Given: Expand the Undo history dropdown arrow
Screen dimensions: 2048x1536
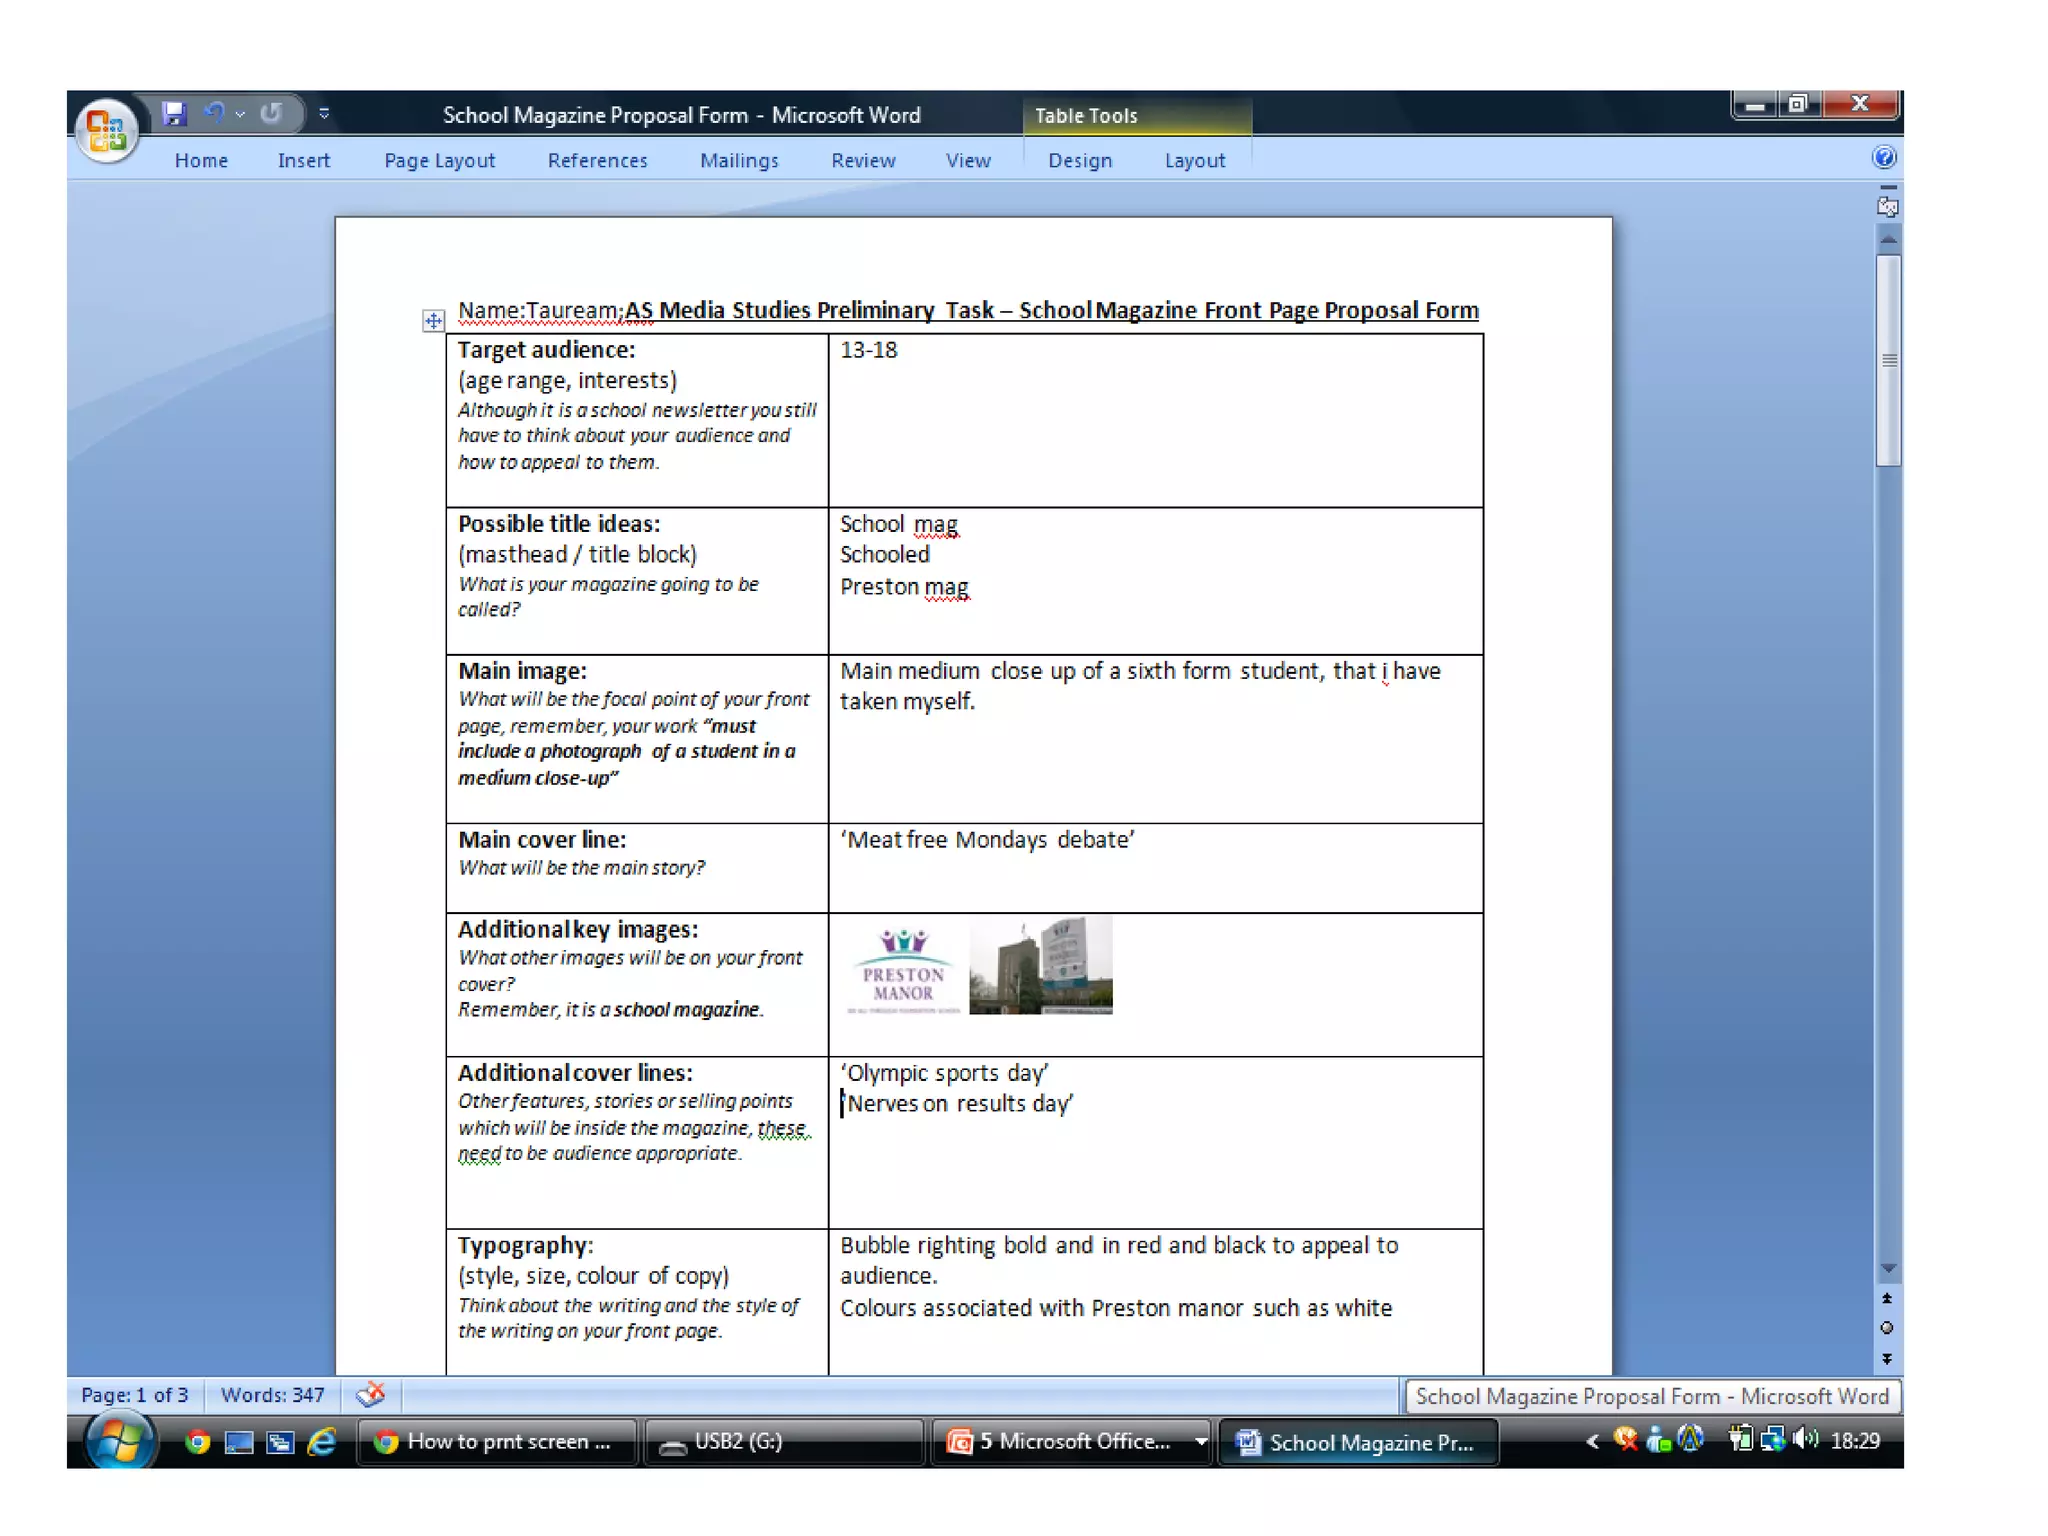Looking at the screenshot, I should (x=241, y=114).
